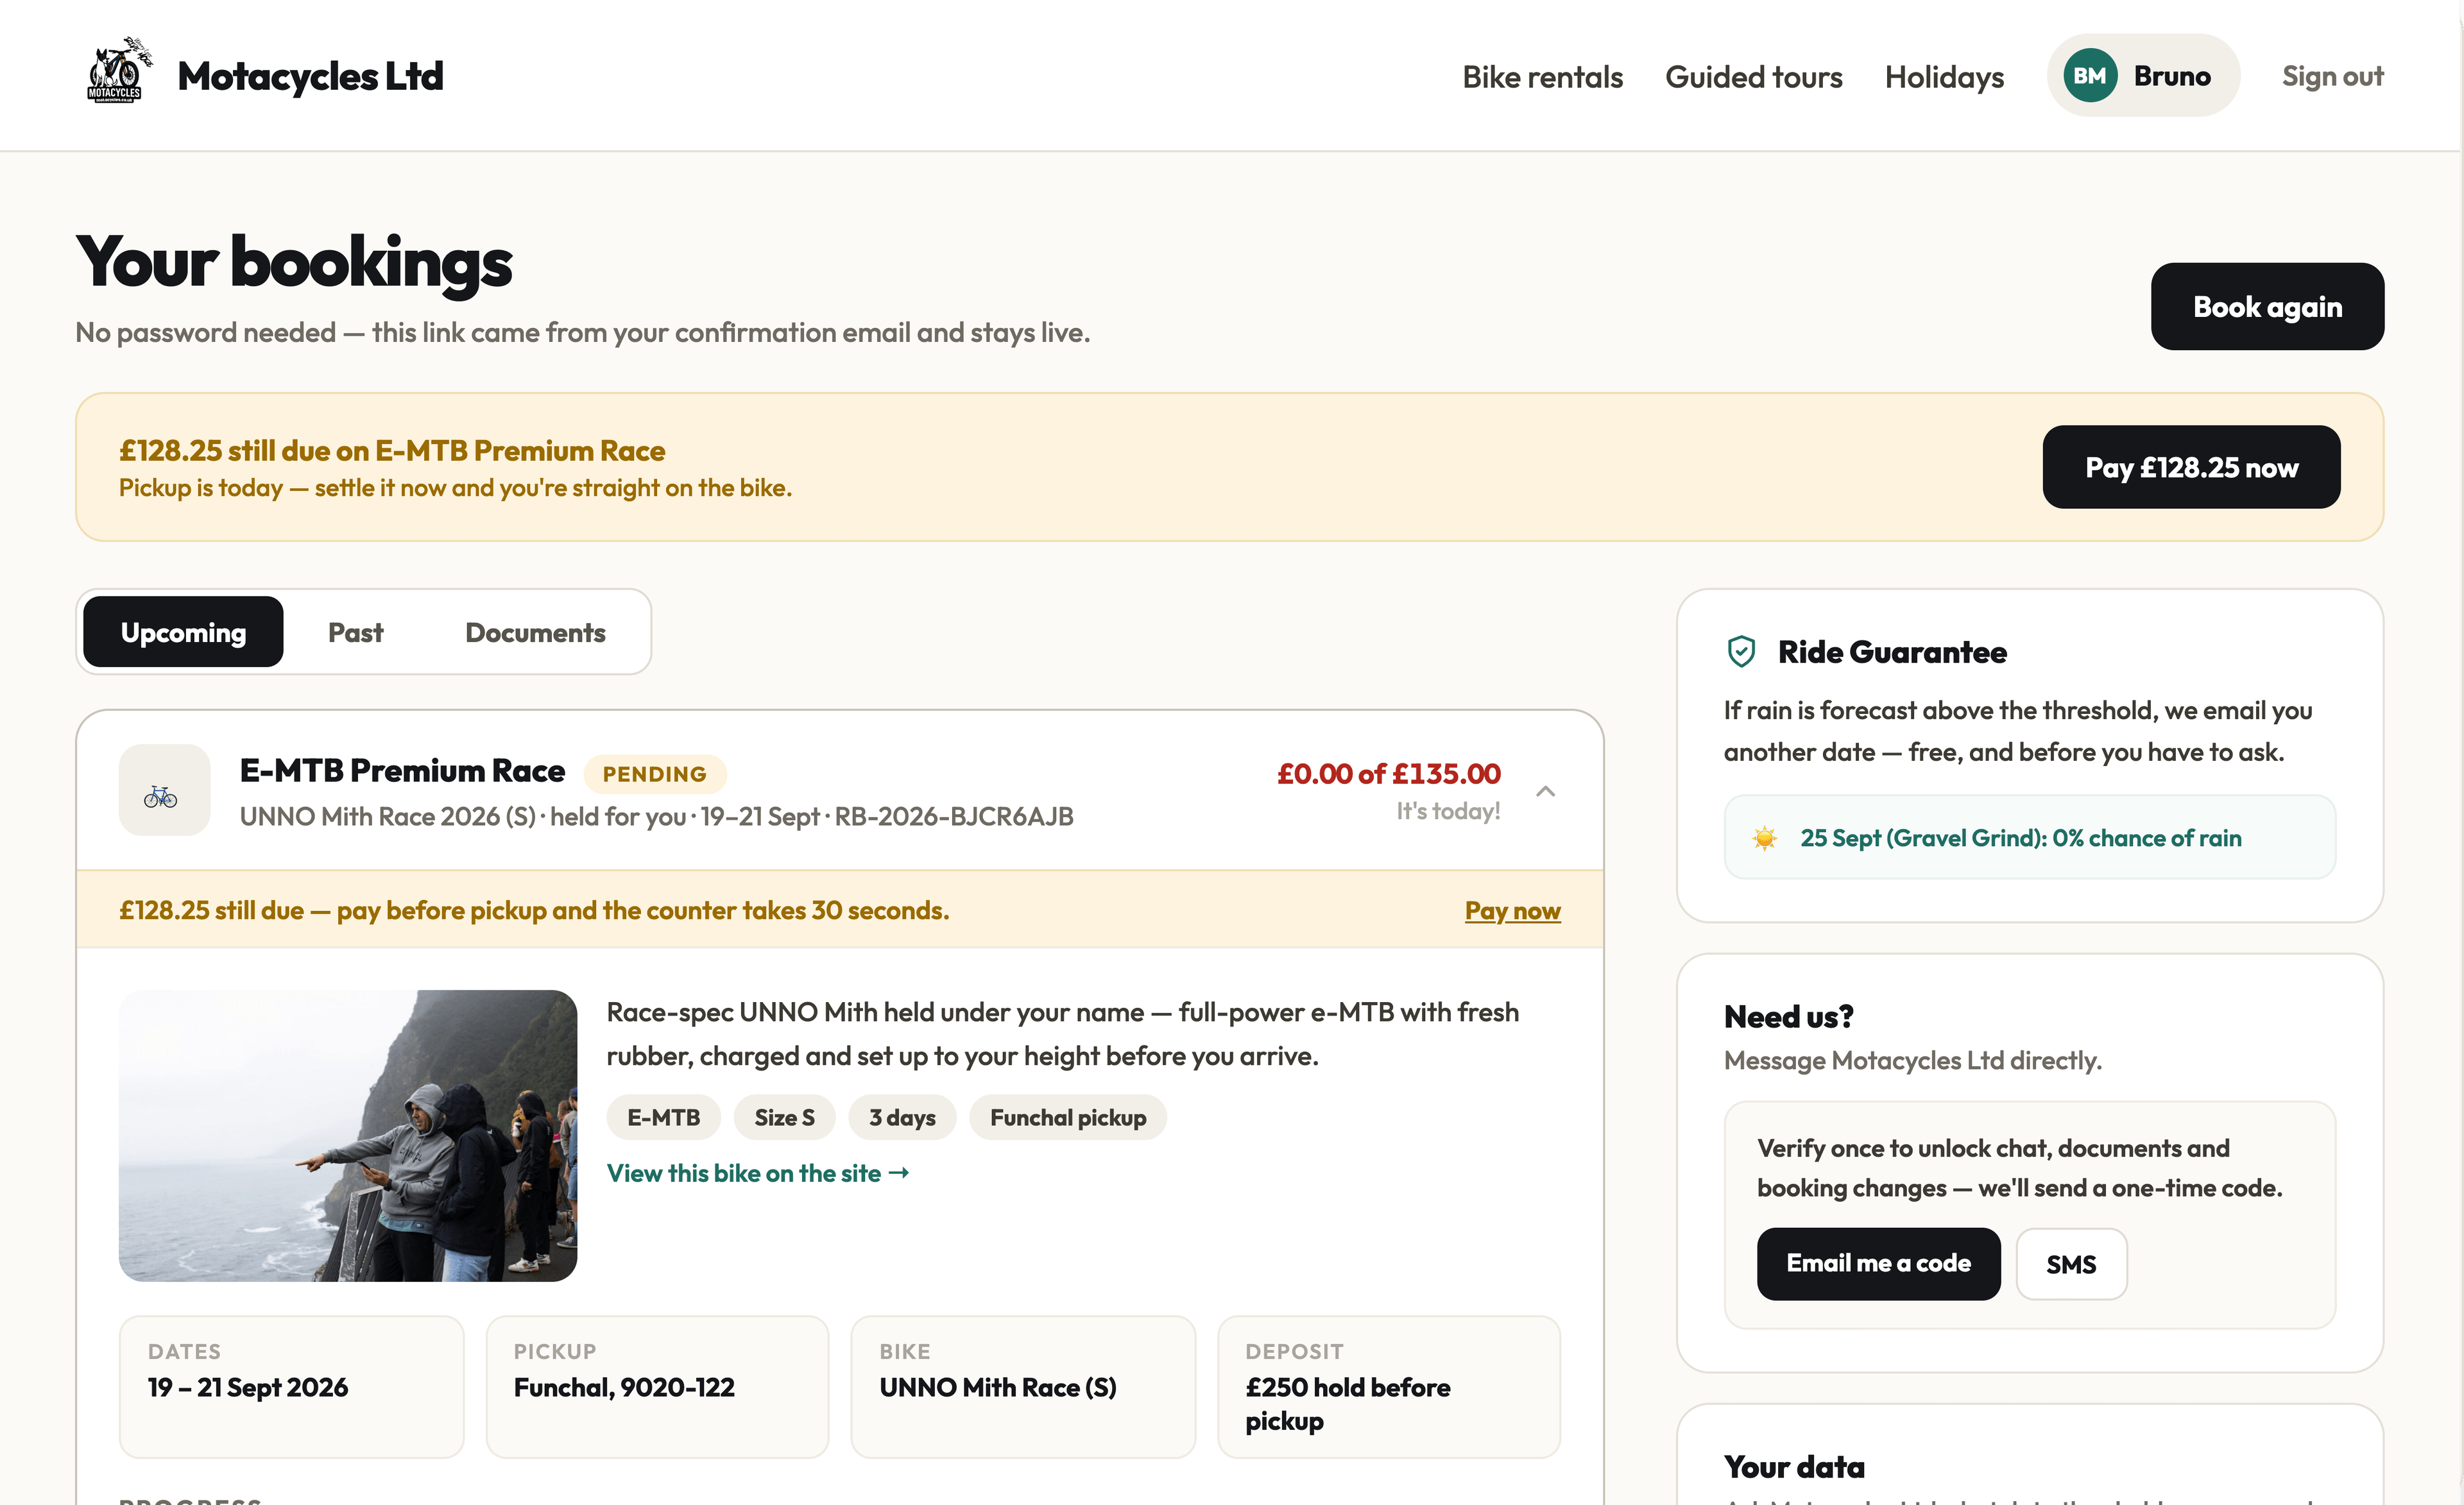The image size is (2464, 1505).
Task: Click the Pay now link
Action: coord(1512,910)
